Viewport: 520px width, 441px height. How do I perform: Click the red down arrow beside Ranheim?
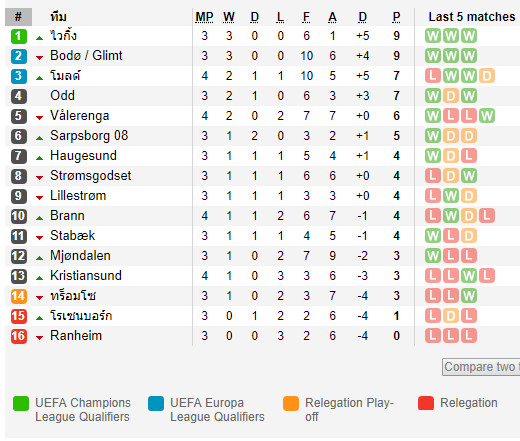pyautogui.click(x=39, y=338)
